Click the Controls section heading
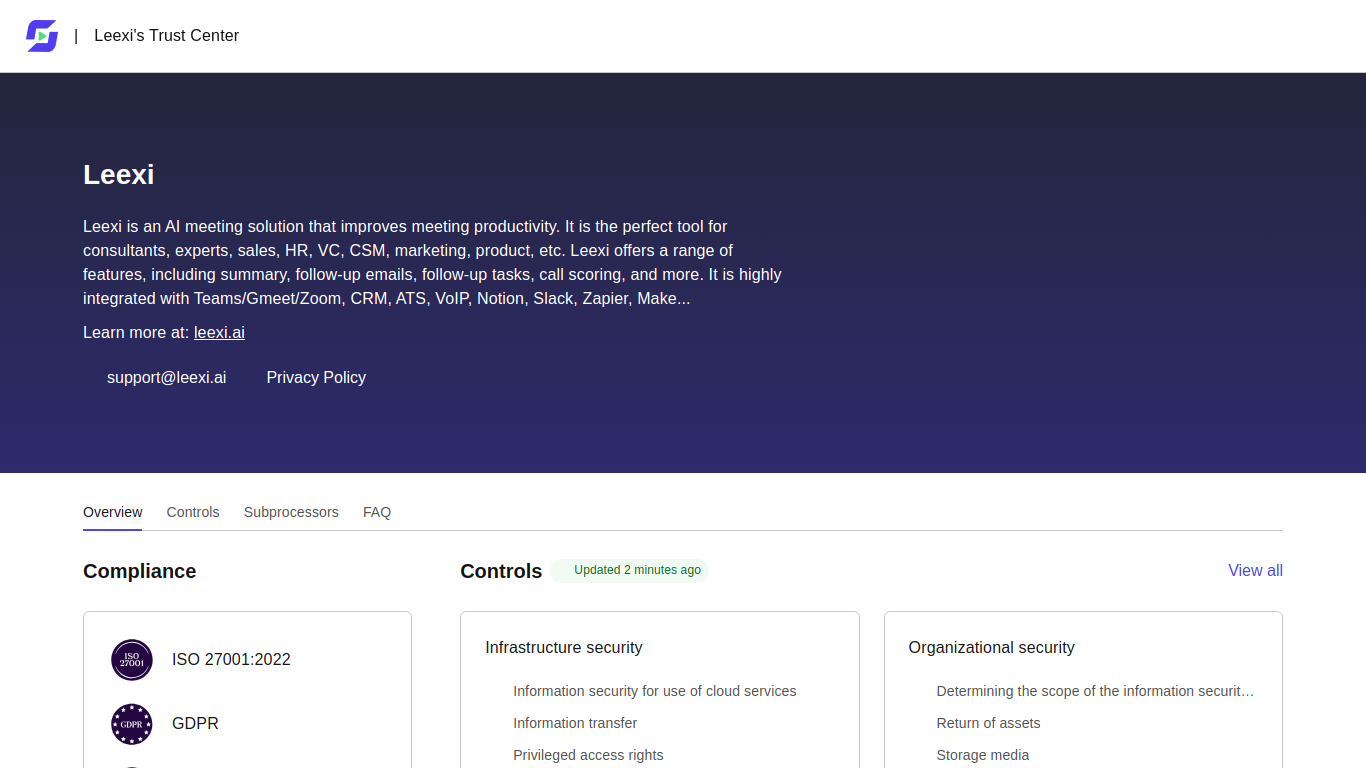This screenshot has height=768, width=1366. [x=501, y=571]
